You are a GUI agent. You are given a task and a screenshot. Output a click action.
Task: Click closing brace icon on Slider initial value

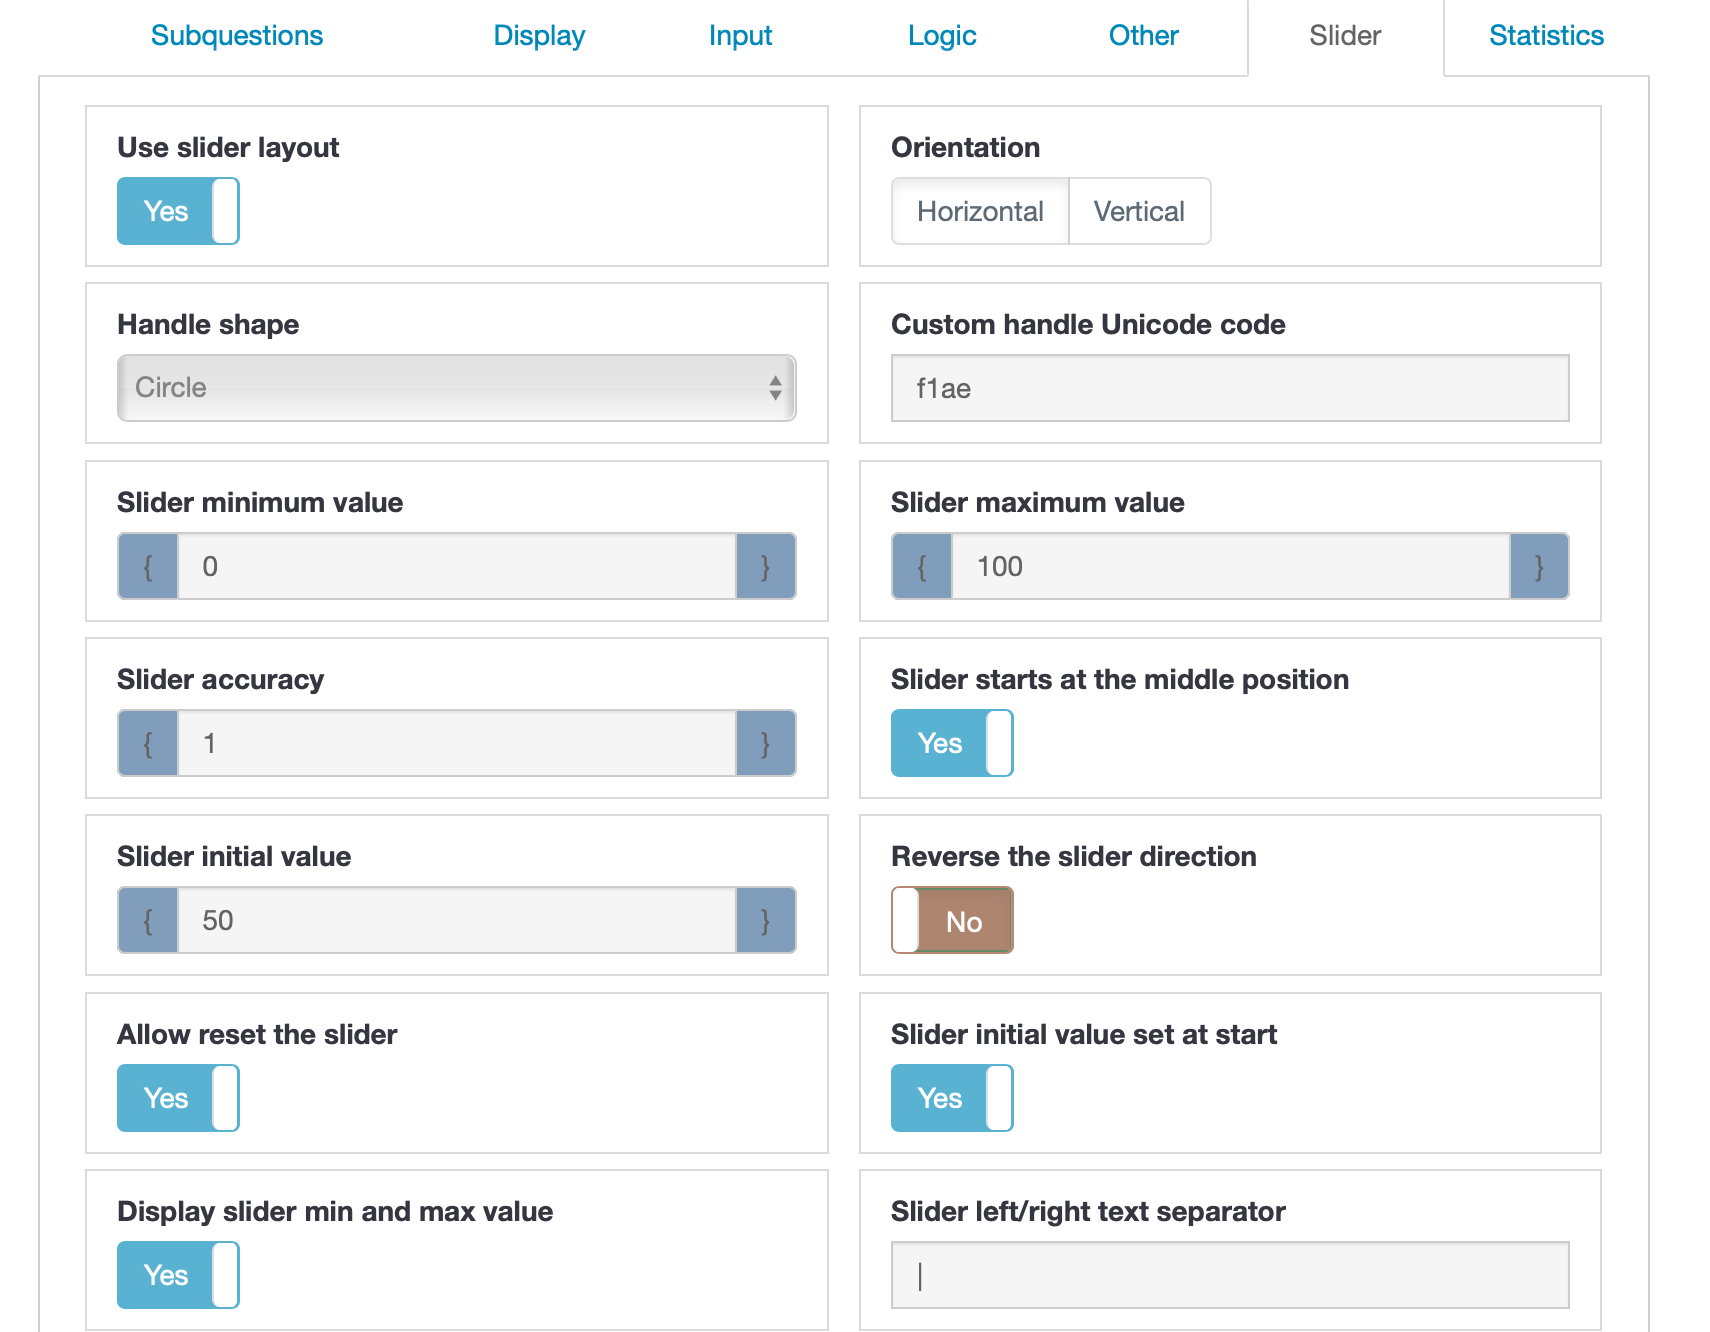pyautogui.click(x=766, y=921)
